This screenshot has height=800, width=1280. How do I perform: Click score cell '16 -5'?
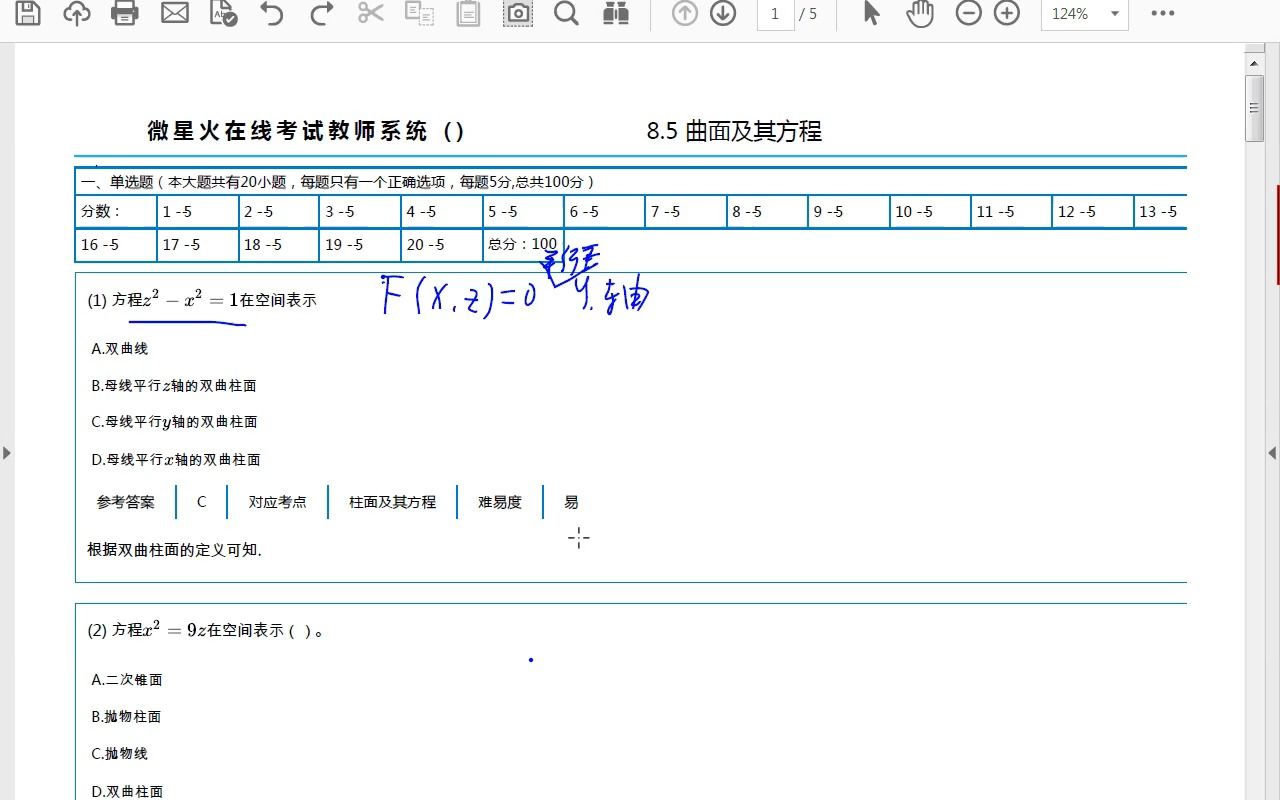pyautogui.click(x=115, y=245)
